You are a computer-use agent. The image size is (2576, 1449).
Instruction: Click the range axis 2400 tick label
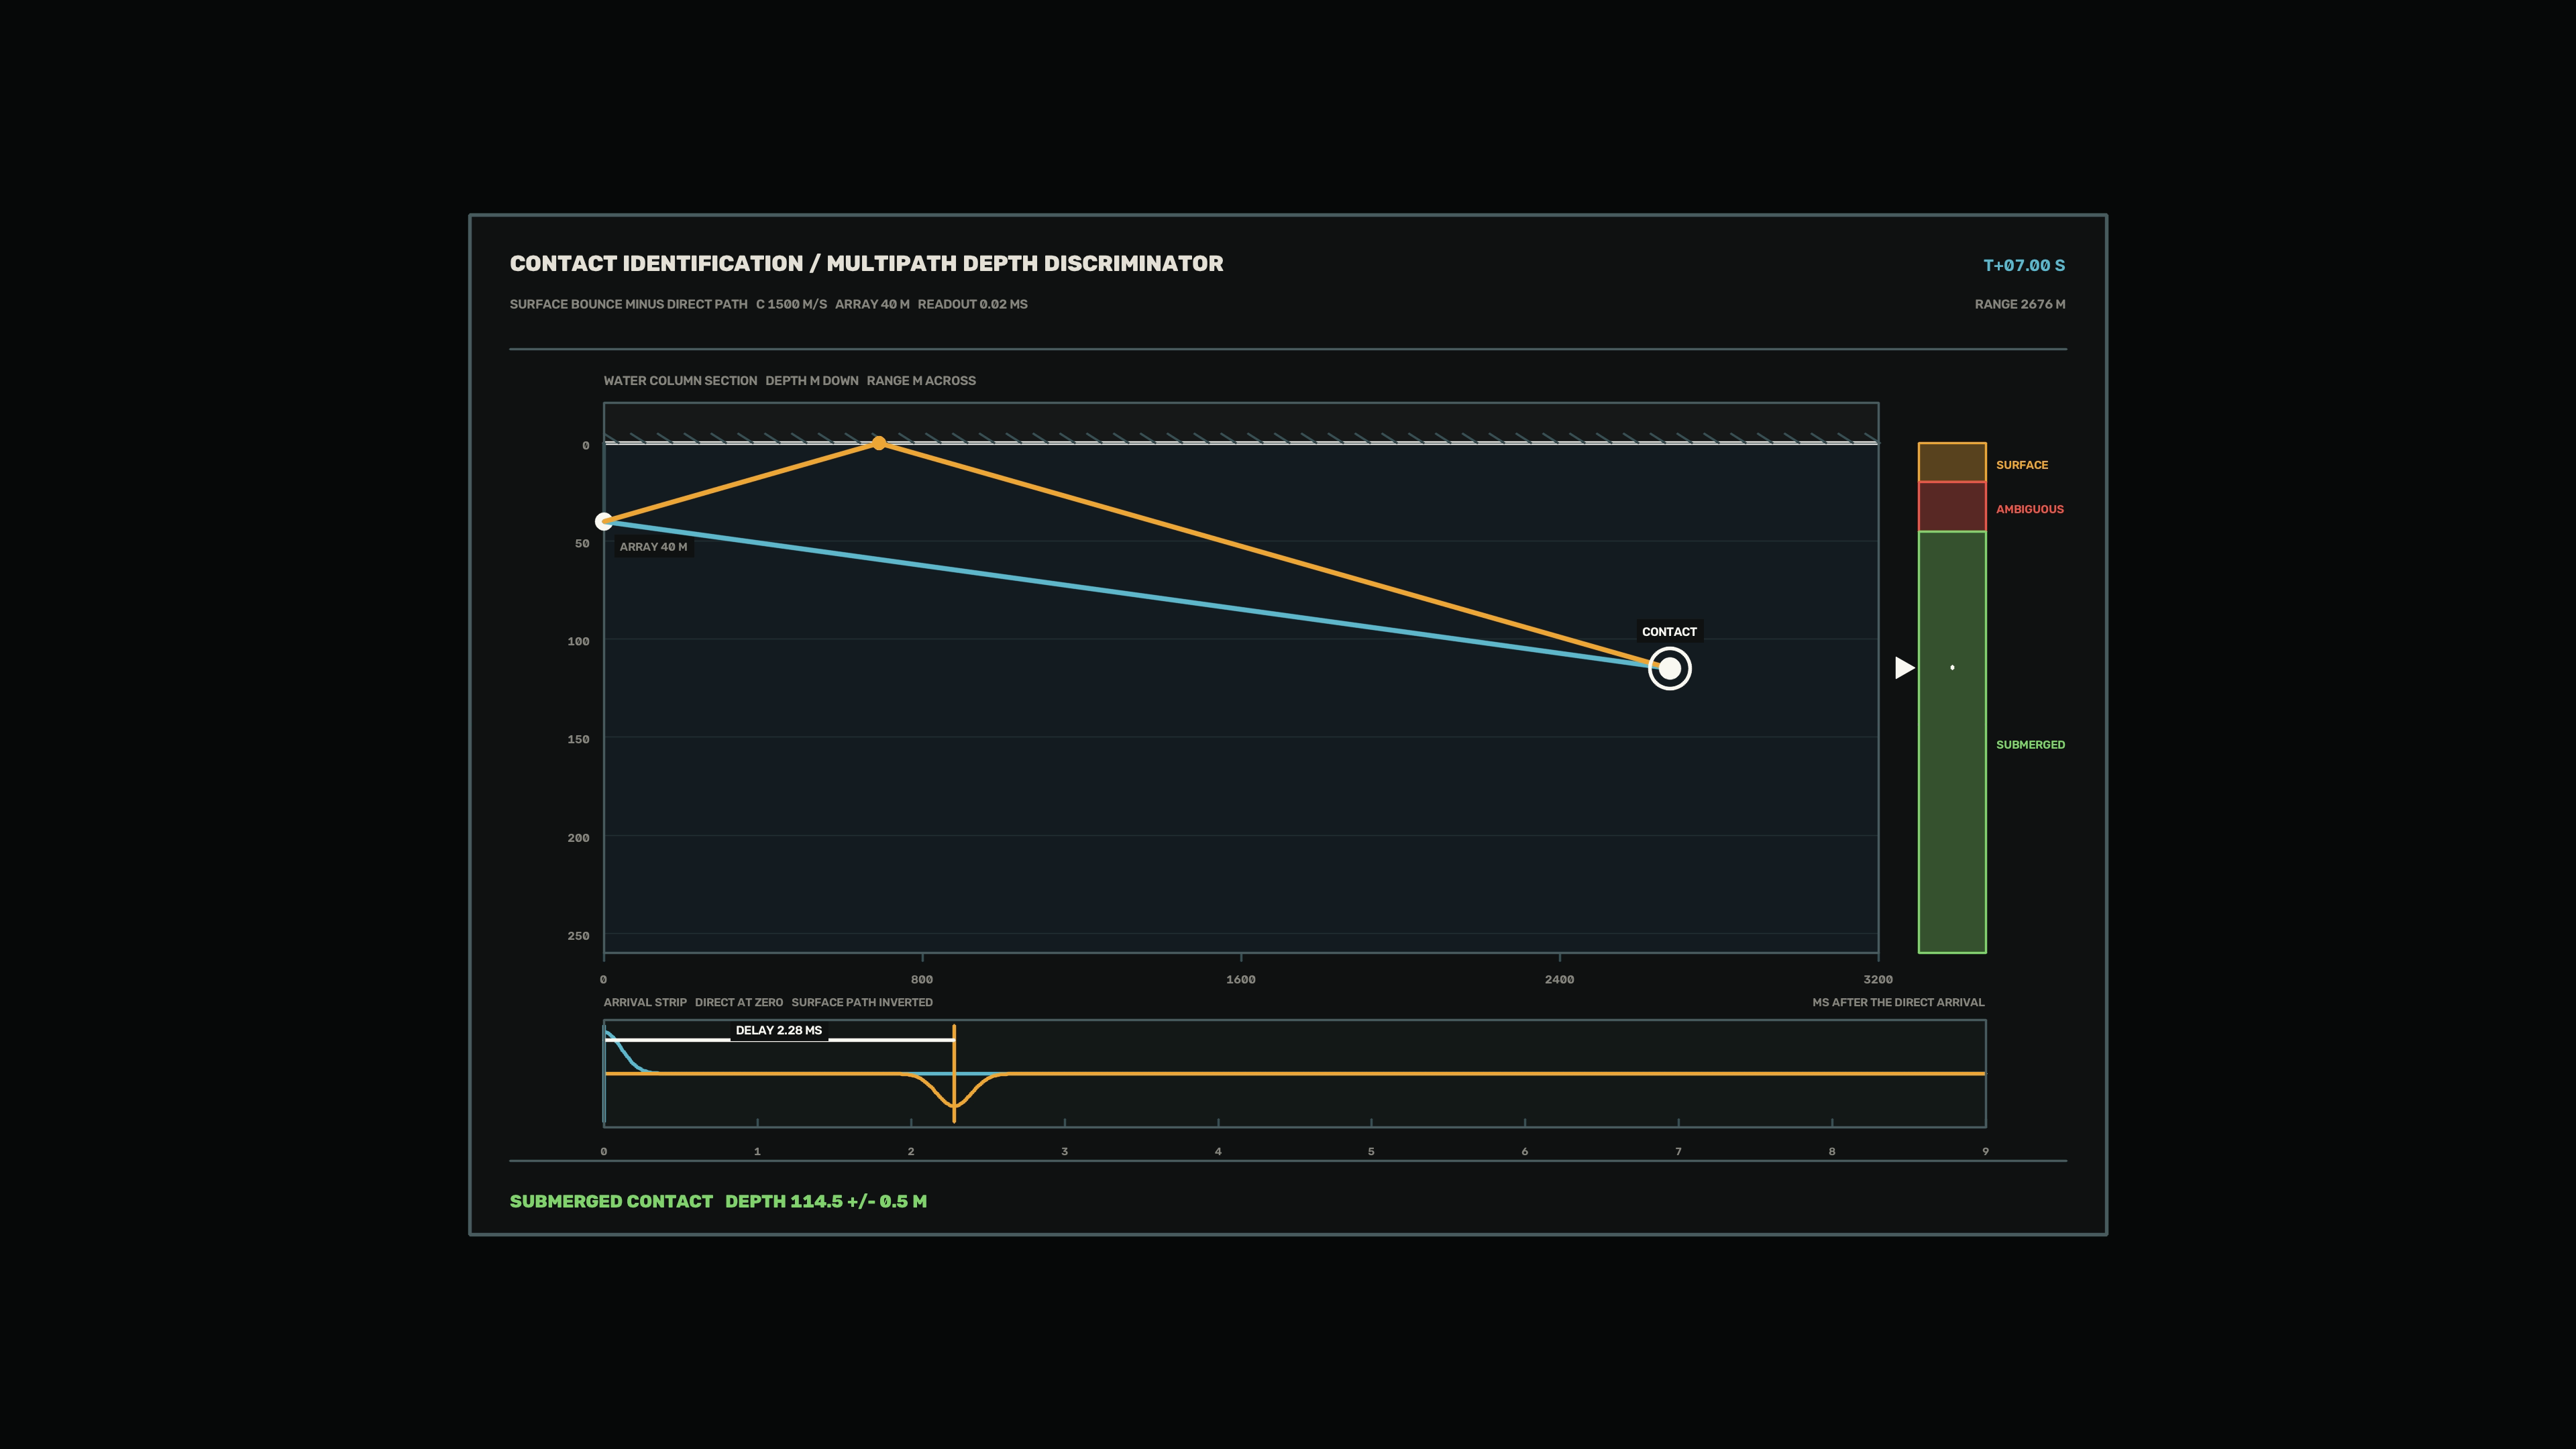pyautogui.click(x=1559, y=980)
